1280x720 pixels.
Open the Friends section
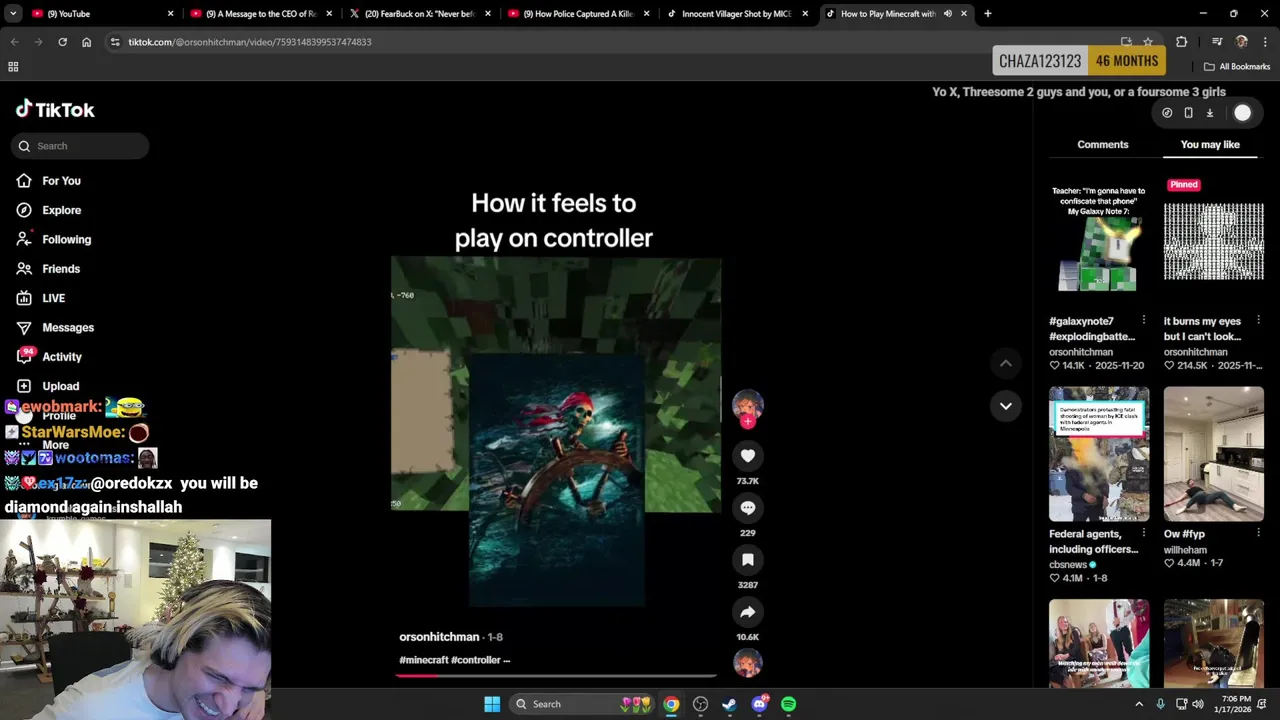[x=61, y=269]
